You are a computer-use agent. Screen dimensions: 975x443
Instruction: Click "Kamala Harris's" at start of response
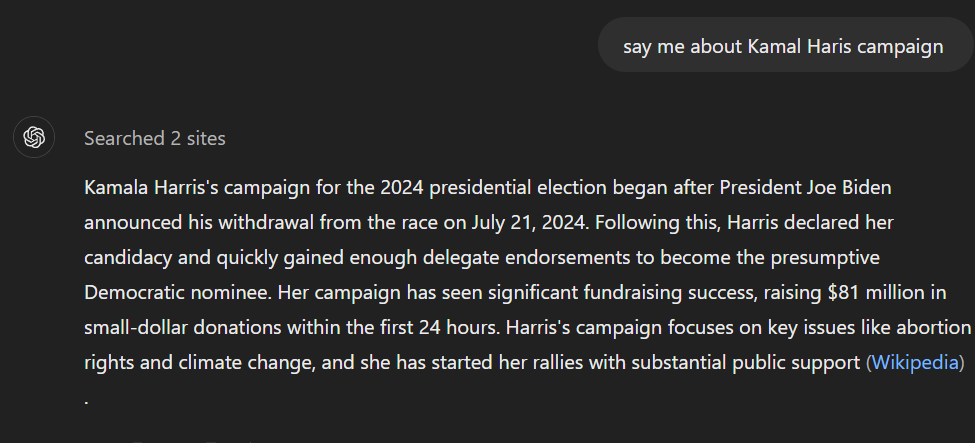click(150, 187)
